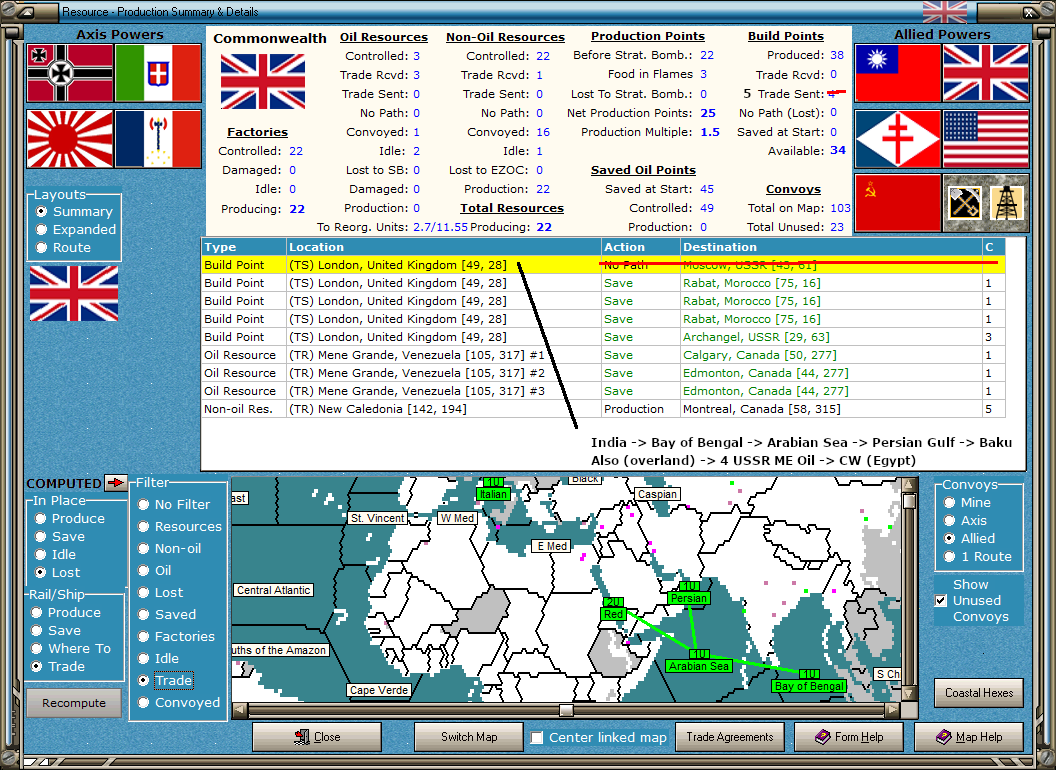Click the Destination column header
Viewport: 1056px width, 770px height.
pyautogui.click(x=832, y=247)
